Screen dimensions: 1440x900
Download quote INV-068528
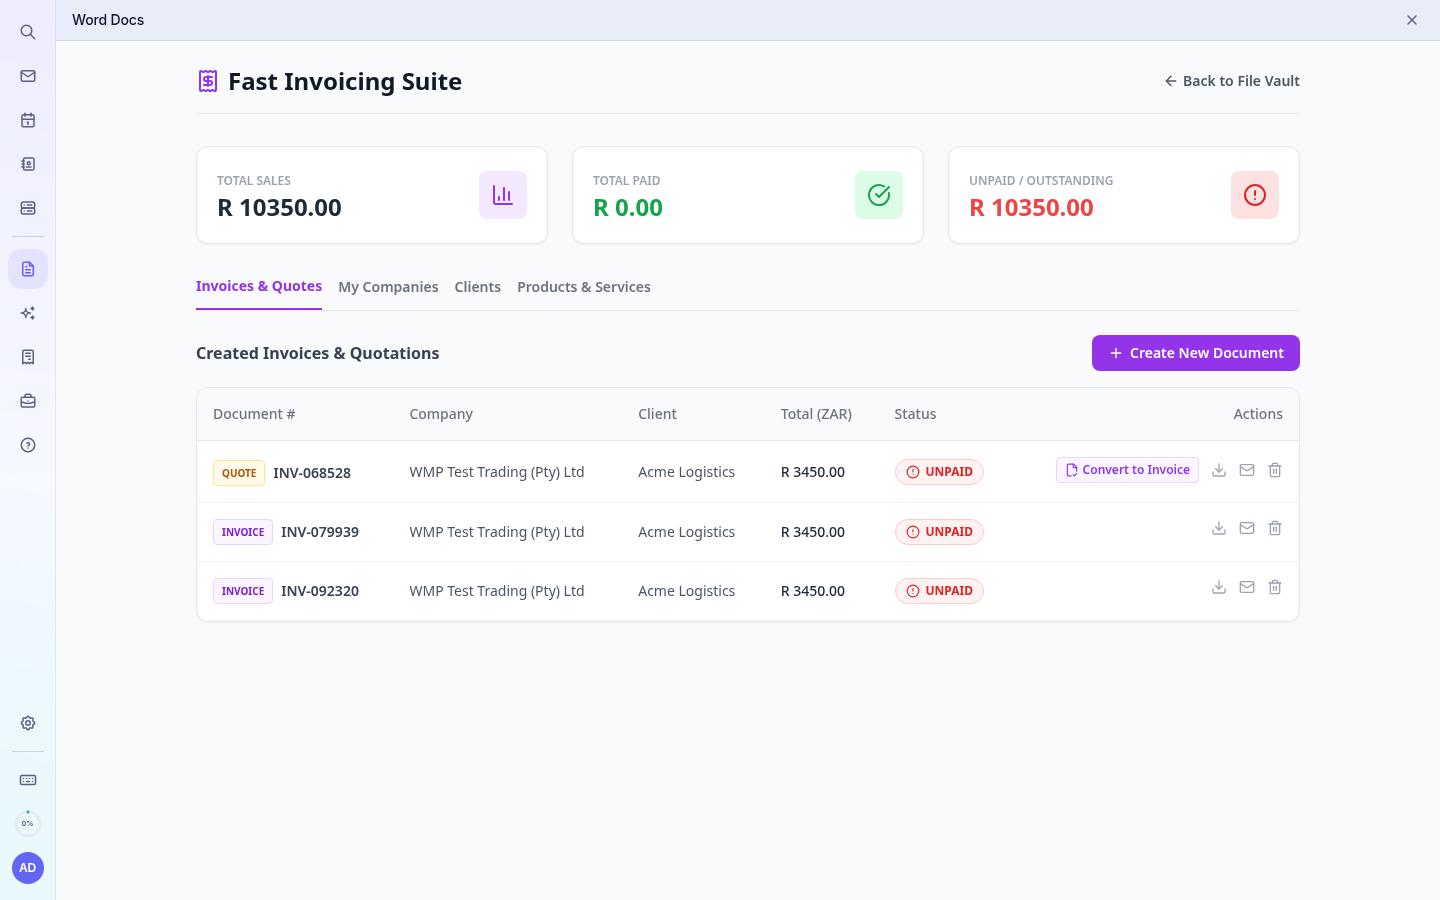tap(1219, 470)
